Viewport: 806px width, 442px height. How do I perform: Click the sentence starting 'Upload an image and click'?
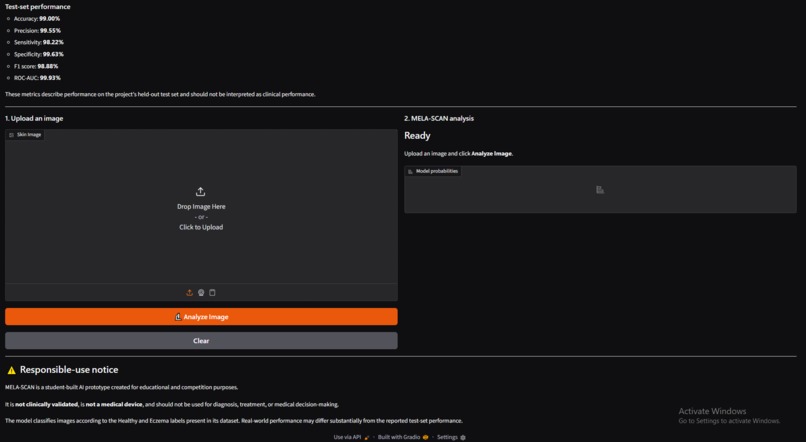(x=459, y=154)
